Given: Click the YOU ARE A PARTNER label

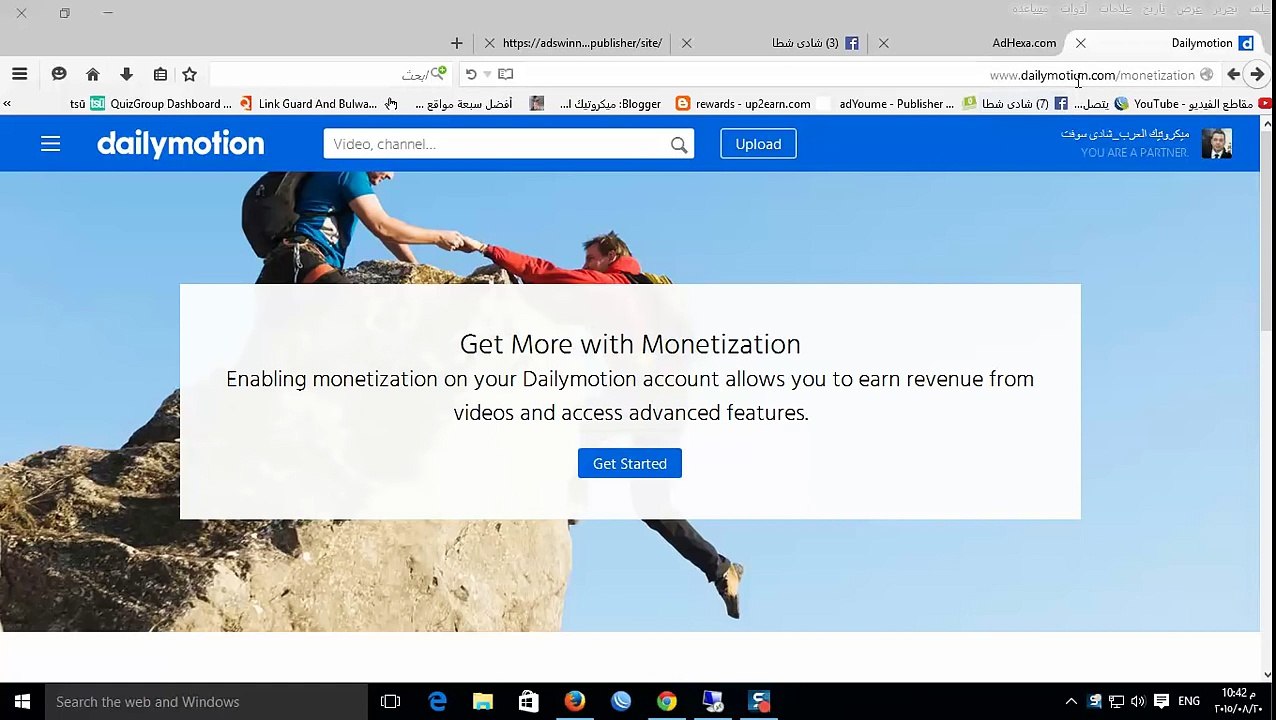Looking at the screenshot, I should tap(1134, 153).
